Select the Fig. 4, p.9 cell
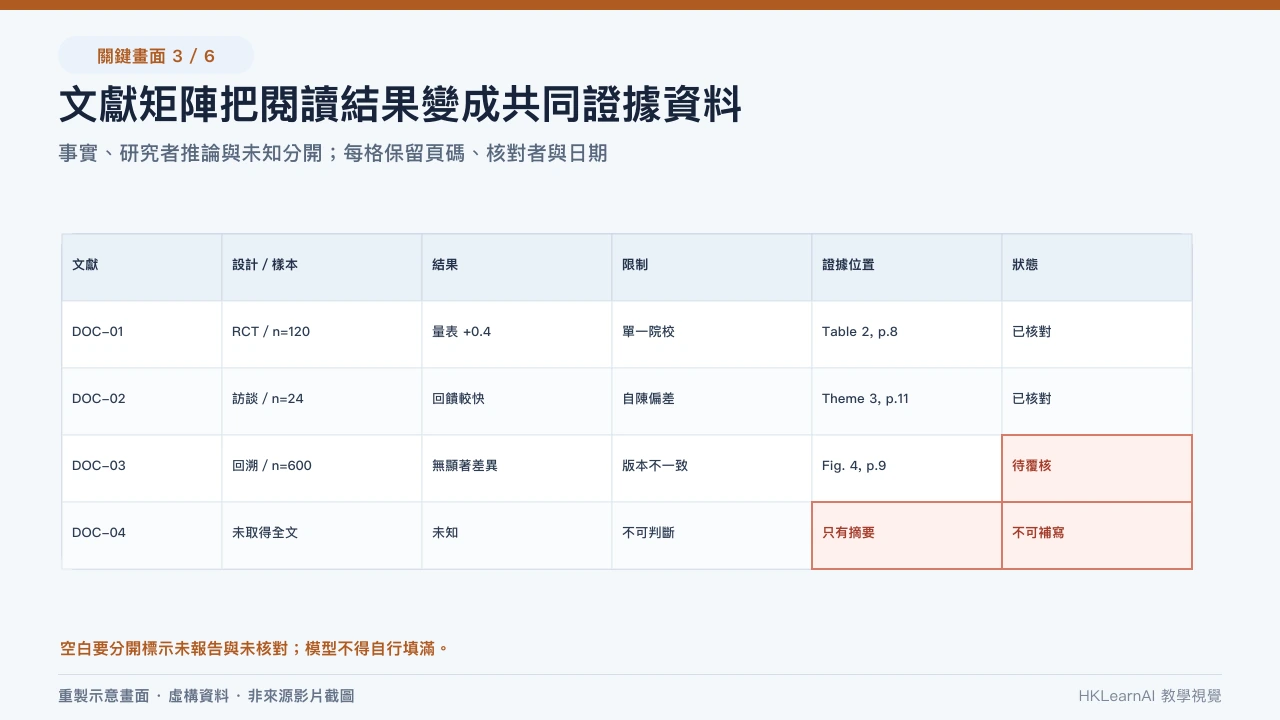 907,466
